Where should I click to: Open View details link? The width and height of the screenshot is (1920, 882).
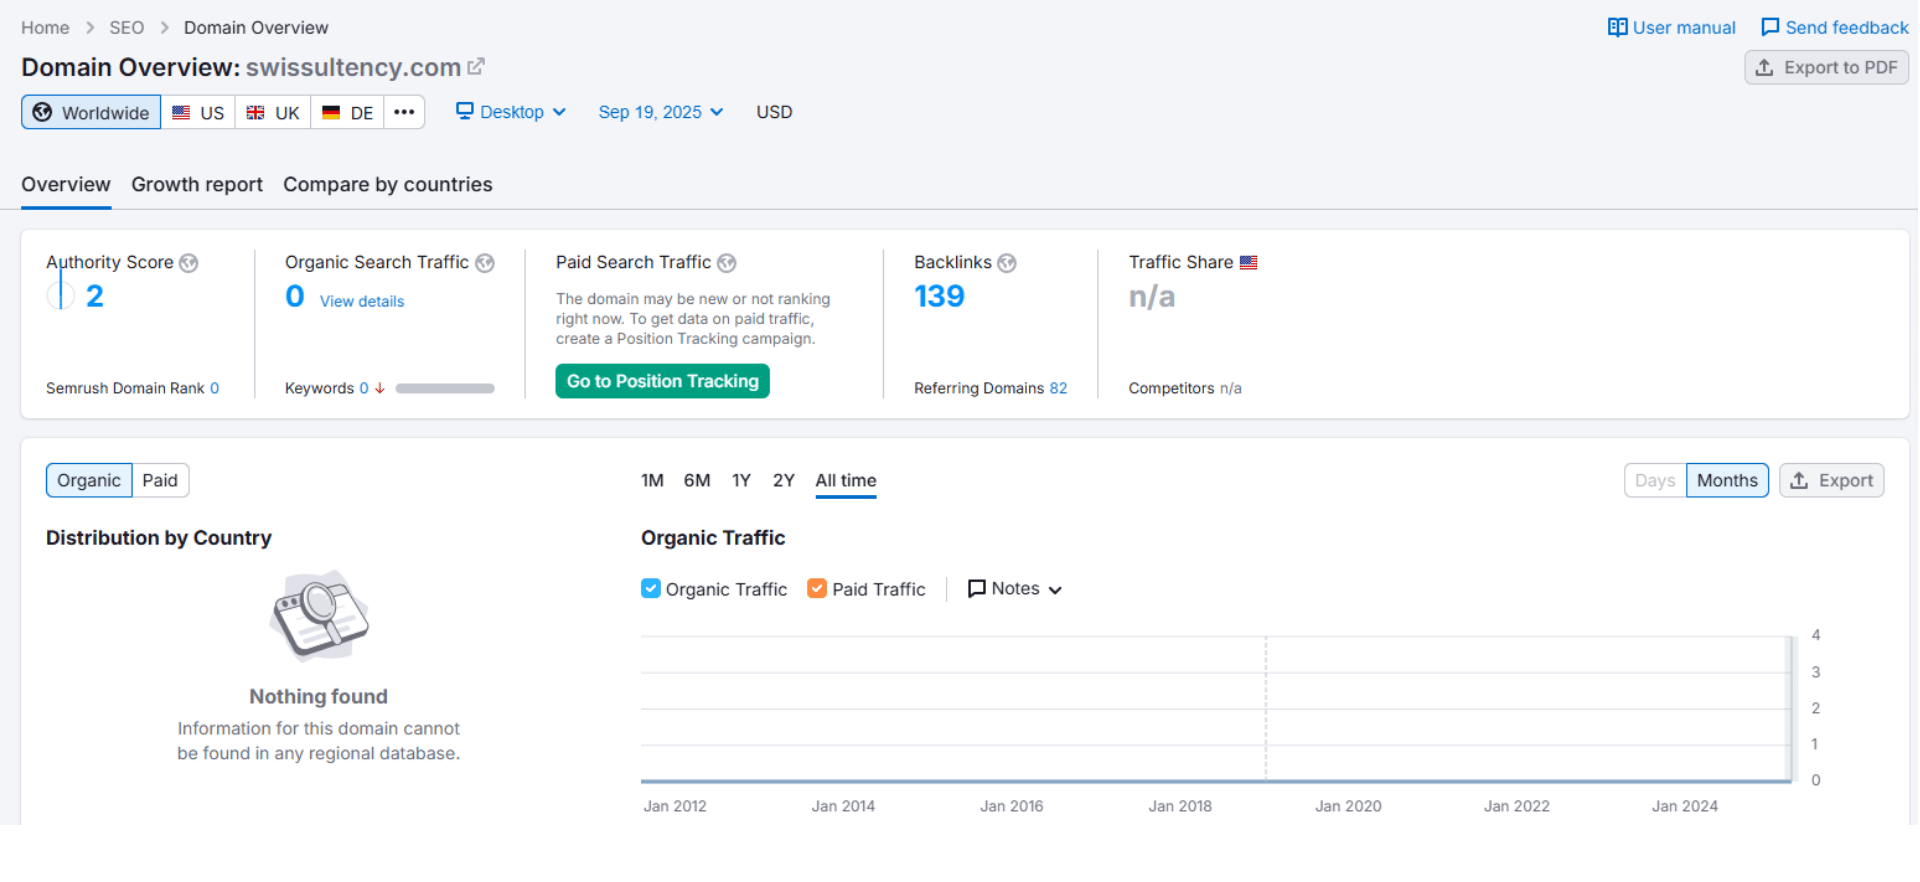[362, 301]
